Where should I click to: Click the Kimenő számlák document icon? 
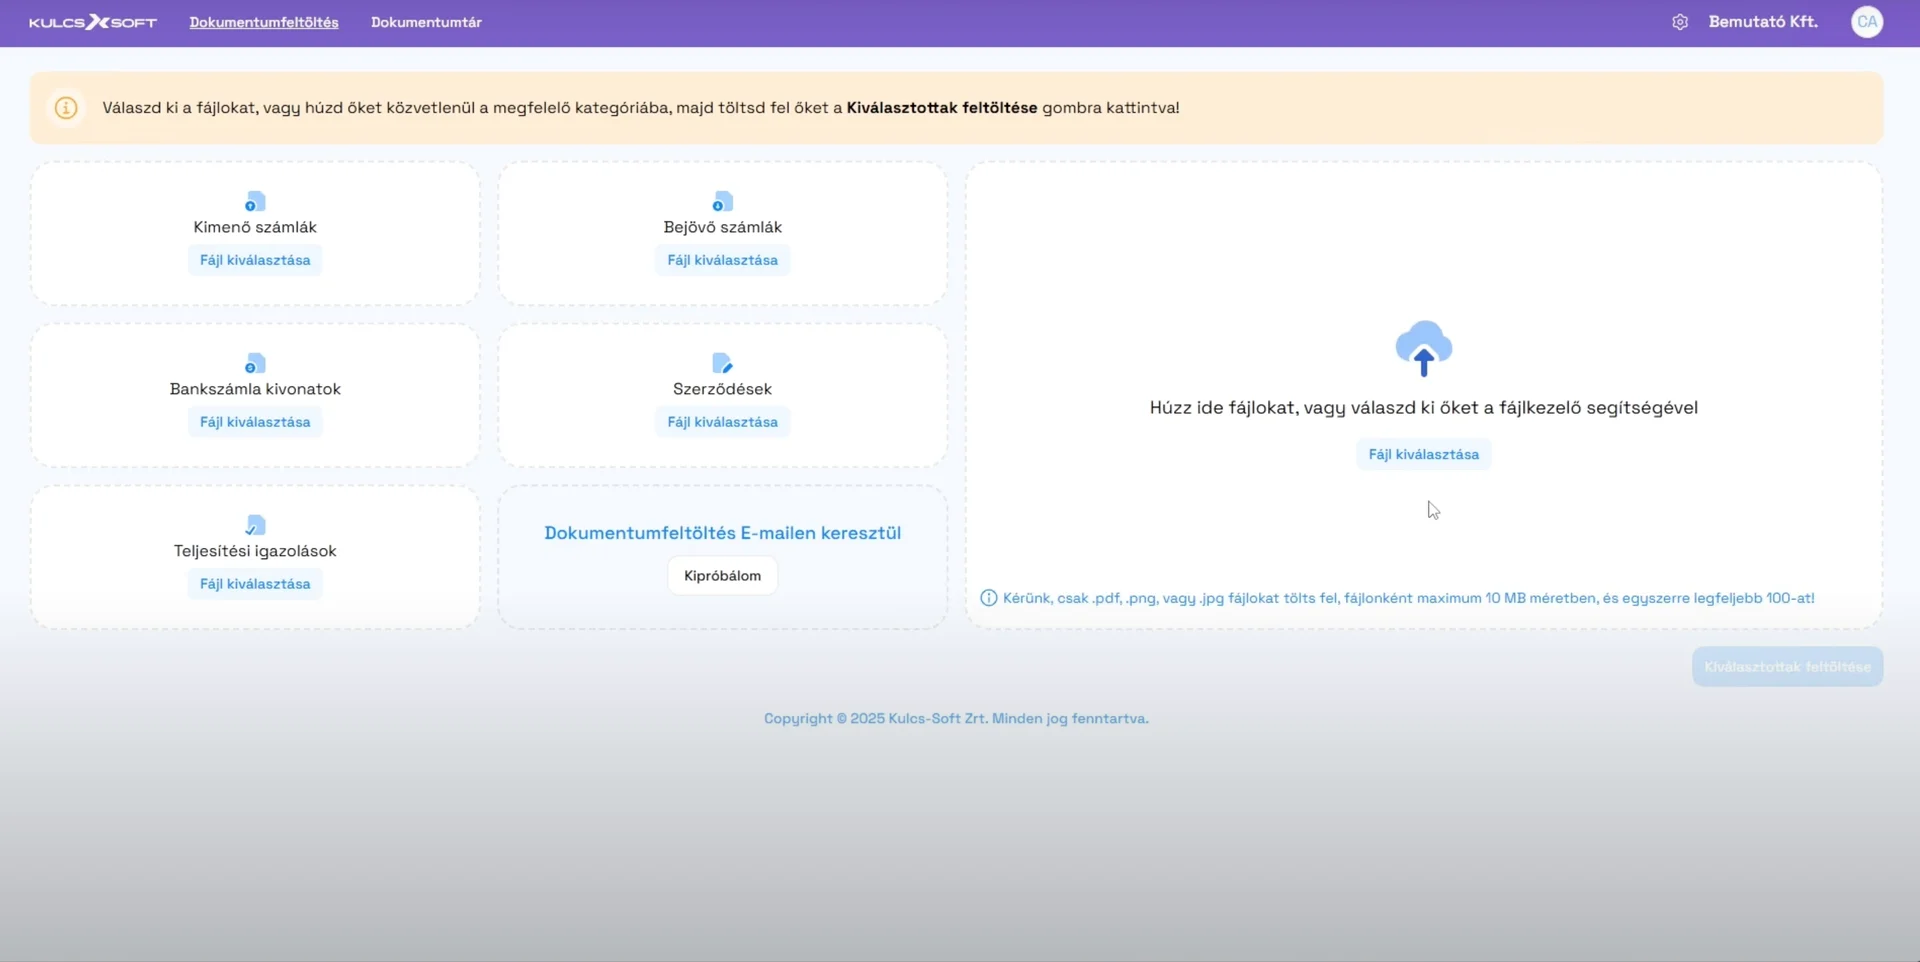tap(255, 202)
